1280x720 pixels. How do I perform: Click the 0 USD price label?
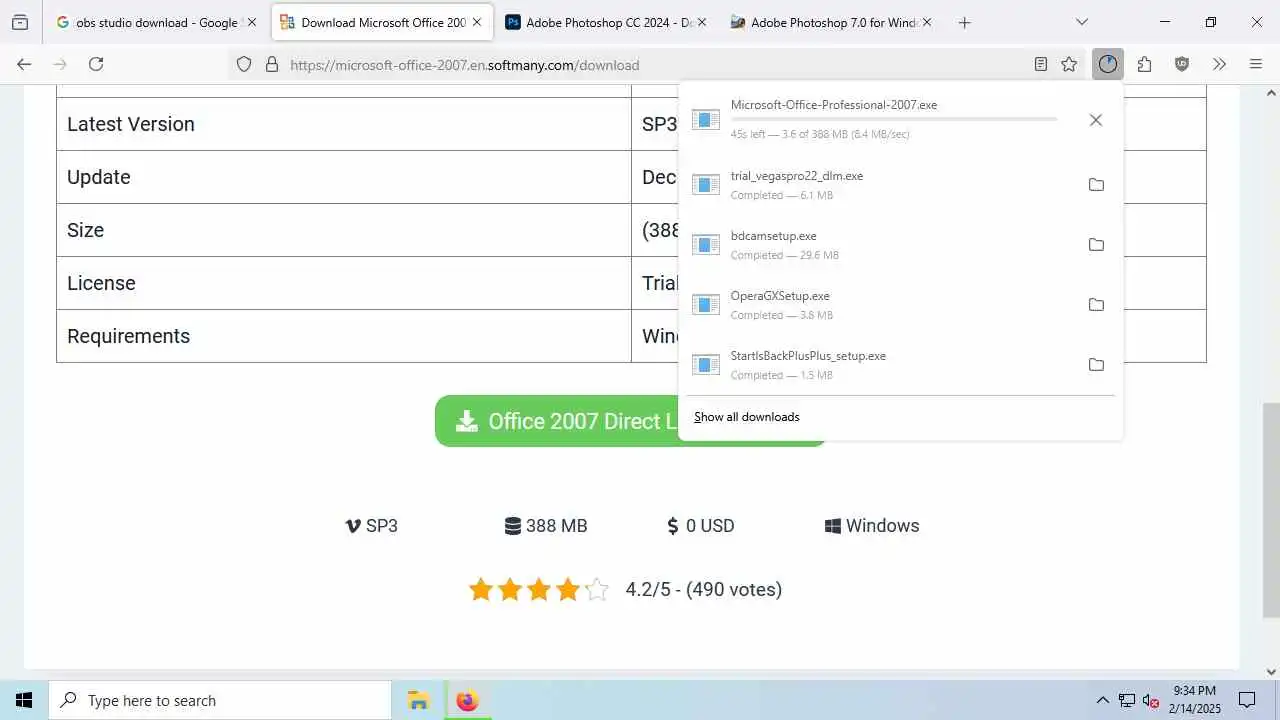(x=701, y=526)
